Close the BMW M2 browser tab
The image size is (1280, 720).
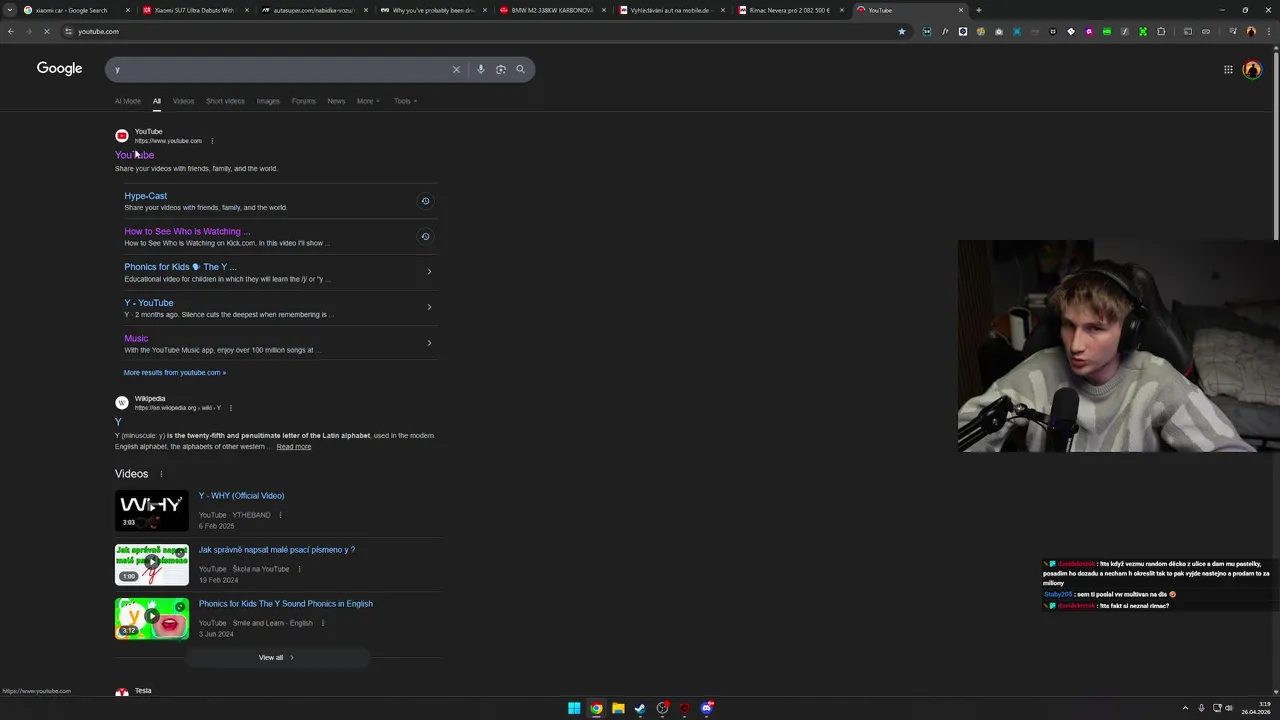click(x=604, y=10)
